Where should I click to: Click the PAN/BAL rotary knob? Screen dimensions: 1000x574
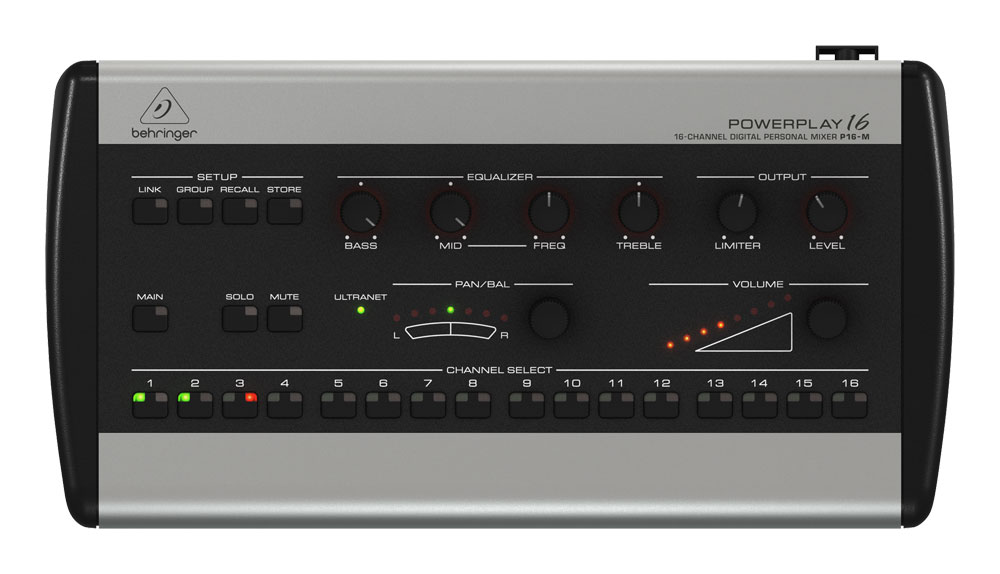tap(549, 318)
